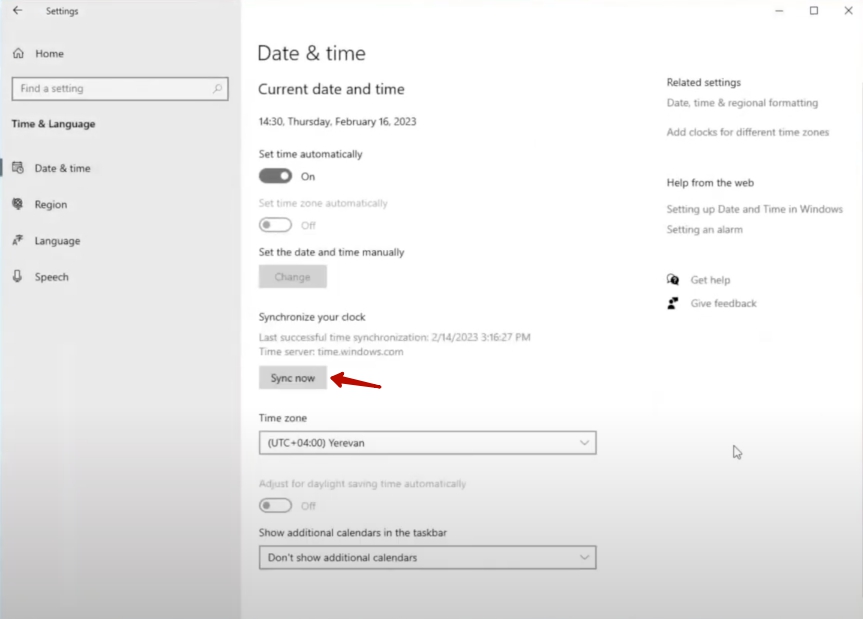Click the Give feedback person icon
This screenshot has width=863, height=619.
coord(673,303)
